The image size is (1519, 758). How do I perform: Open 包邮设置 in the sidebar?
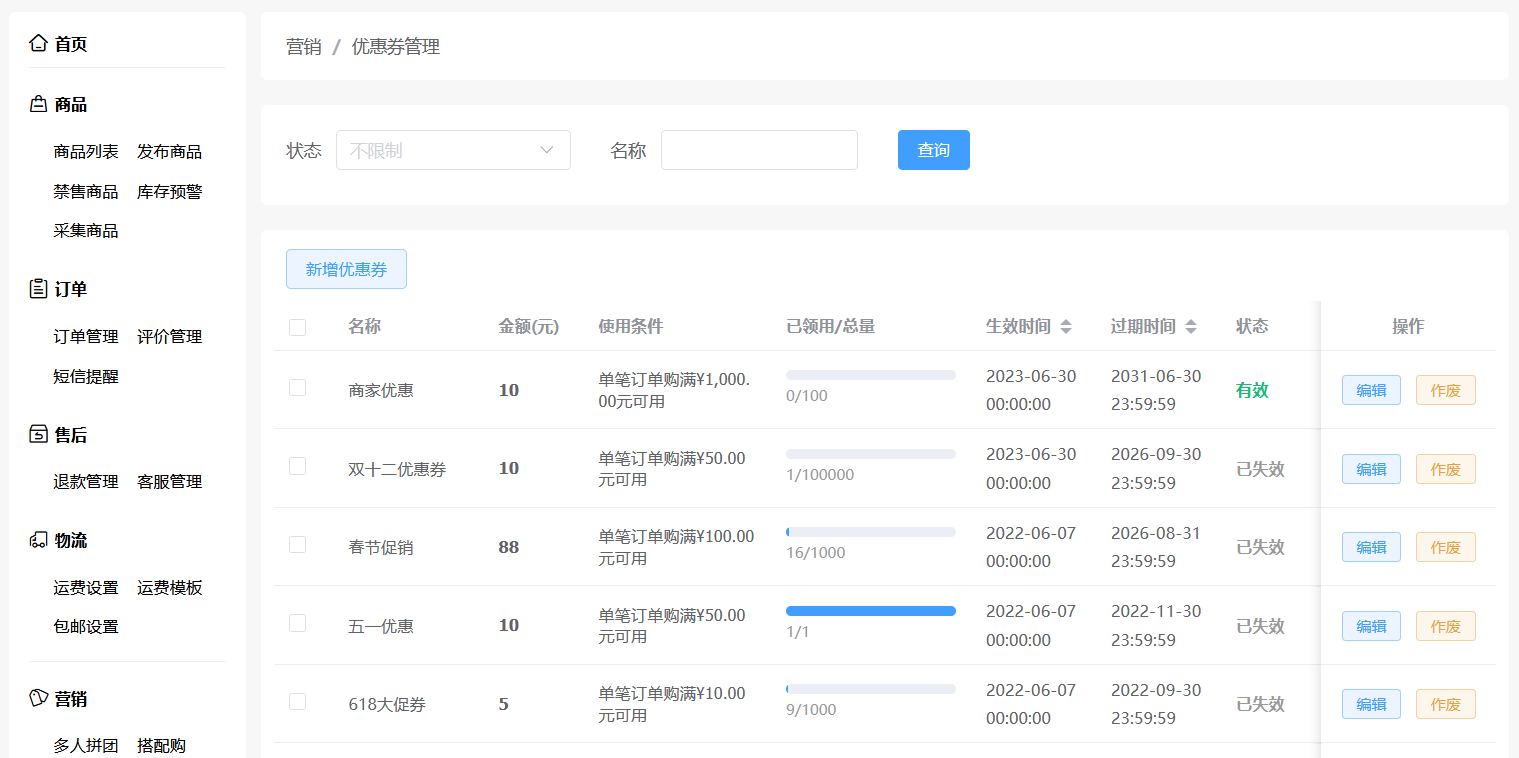(86, 627)
